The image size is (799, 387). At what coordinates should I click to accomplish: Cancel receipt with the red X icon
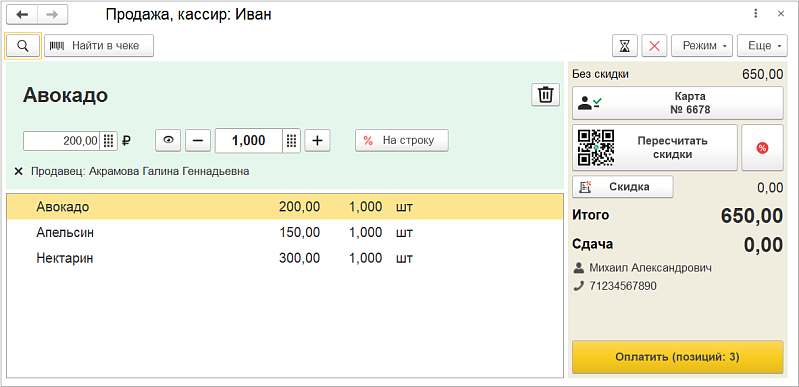pos(655,46)
